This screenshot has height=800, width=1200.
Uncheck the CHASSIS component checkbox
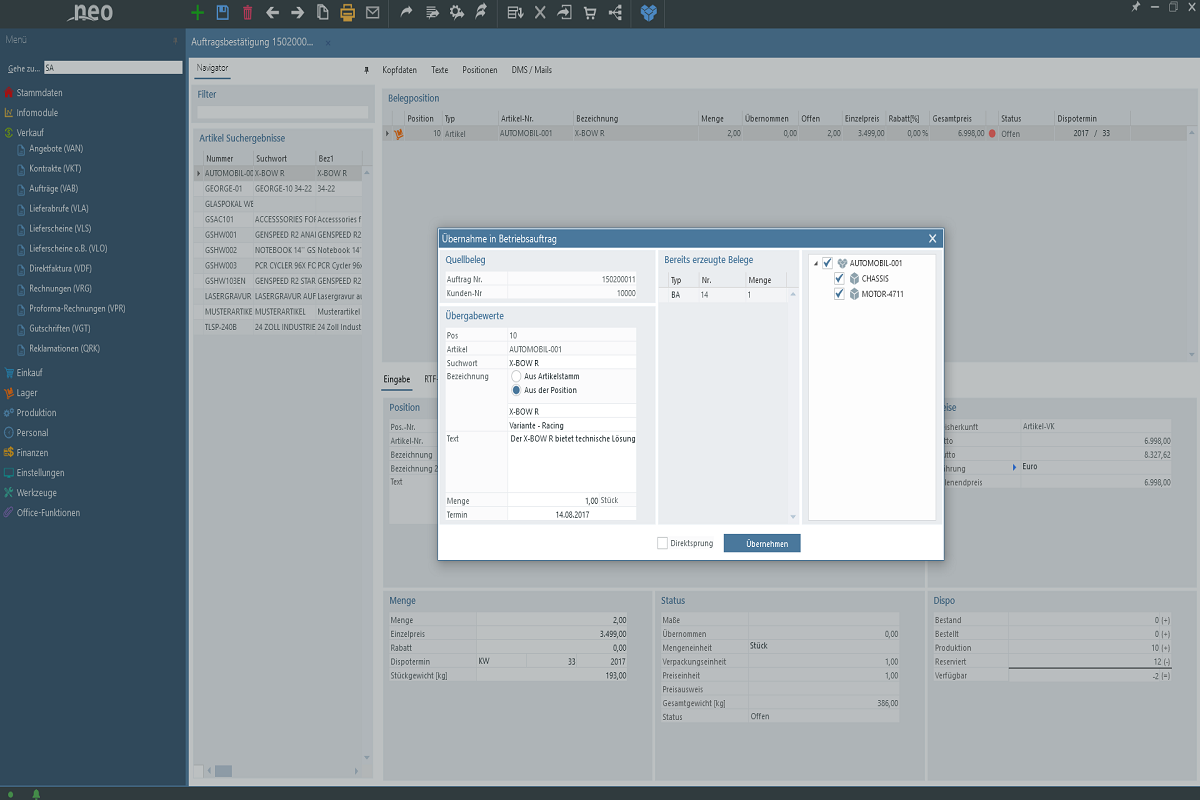pyautogui.click(x=840, y=279)
